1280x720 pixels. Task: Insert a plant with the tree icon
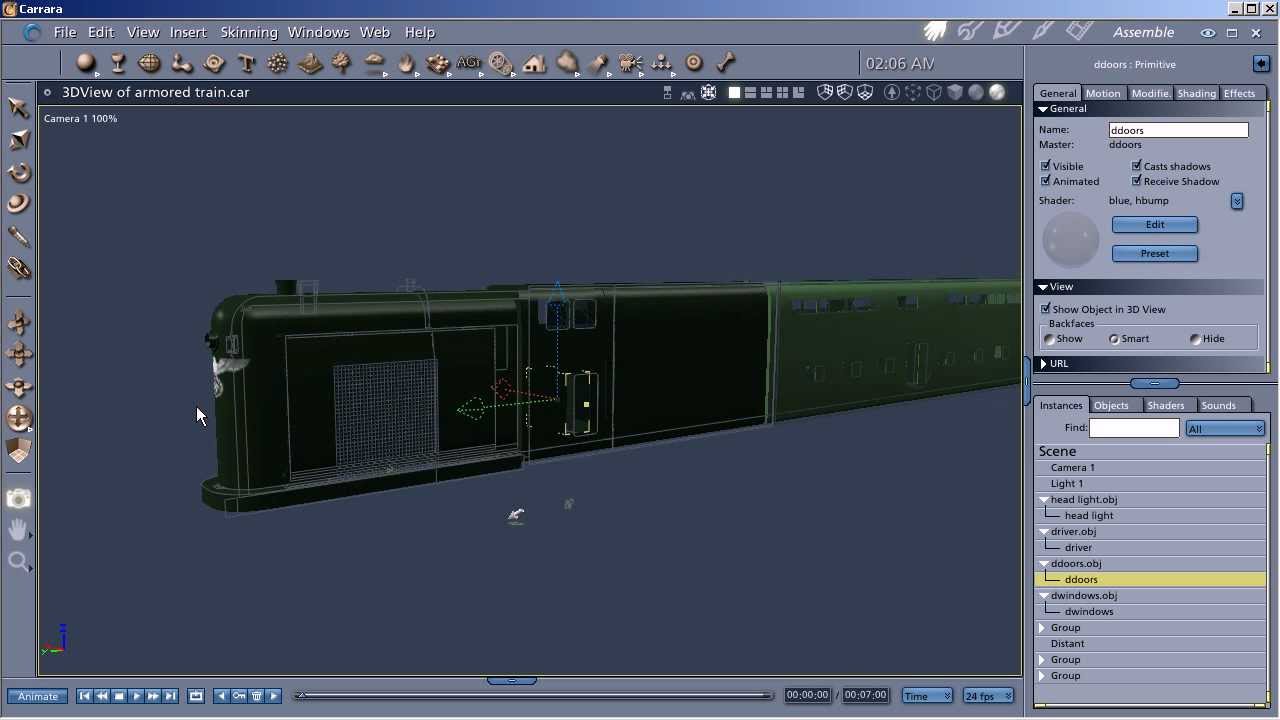tap(342, 63)
